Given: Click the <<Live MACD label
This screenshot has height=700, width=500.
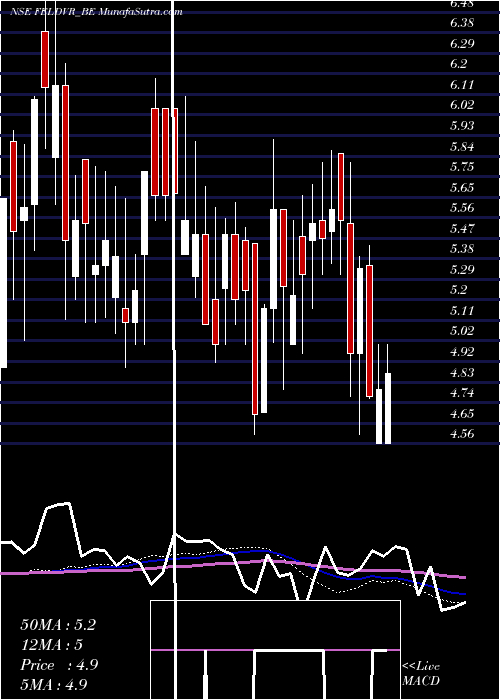Looking at the screenshot, I should pyautogui.click(x=421, y=674).
